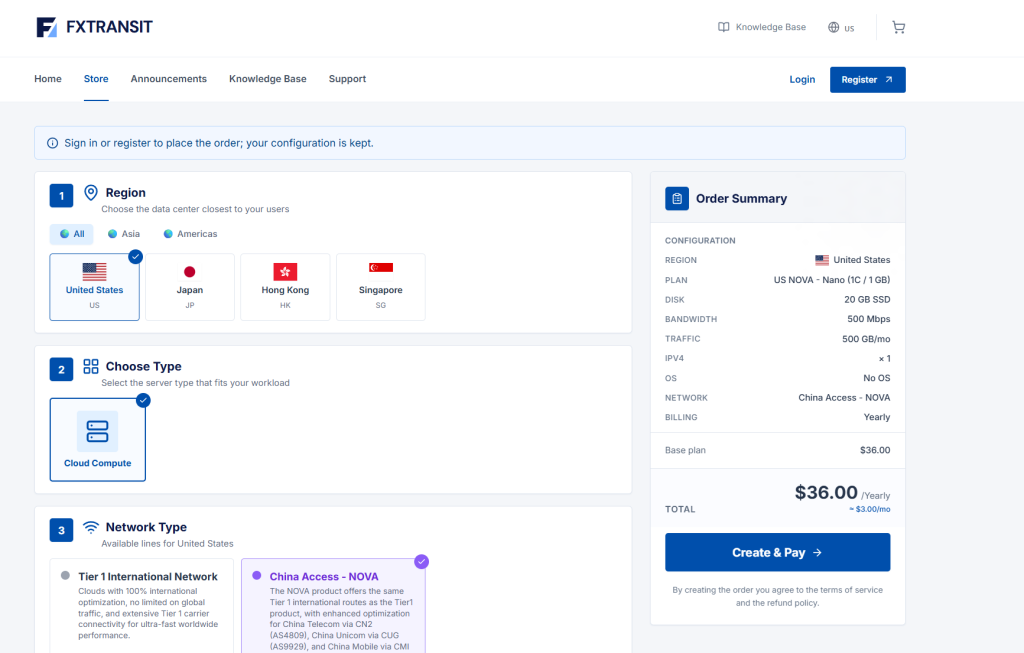The width and height of the screenshot is (1024, 653).
Task: Select the Cloud Compute server type
Action: point(97,439)
